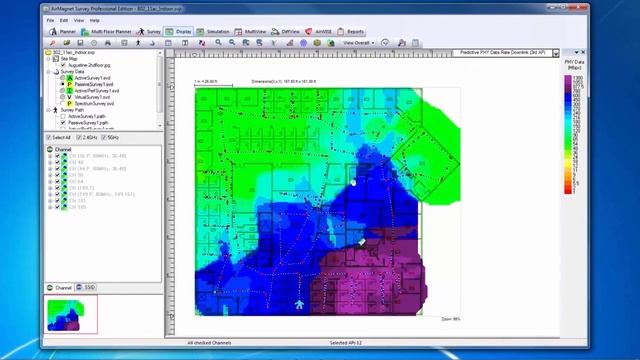Uncheck the CH 165 channel checkbox
The height and width of the screenshot is (360, 640).
point(58,207)
